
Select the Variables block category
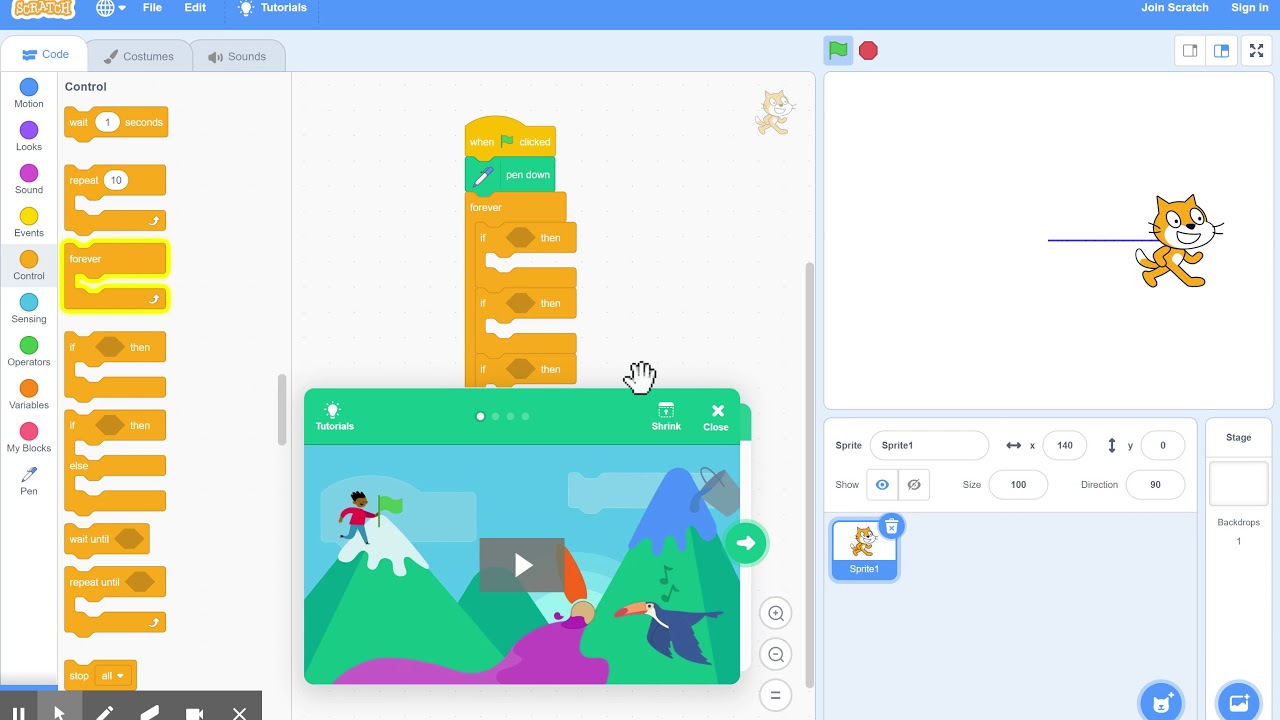tap(29, 395)
